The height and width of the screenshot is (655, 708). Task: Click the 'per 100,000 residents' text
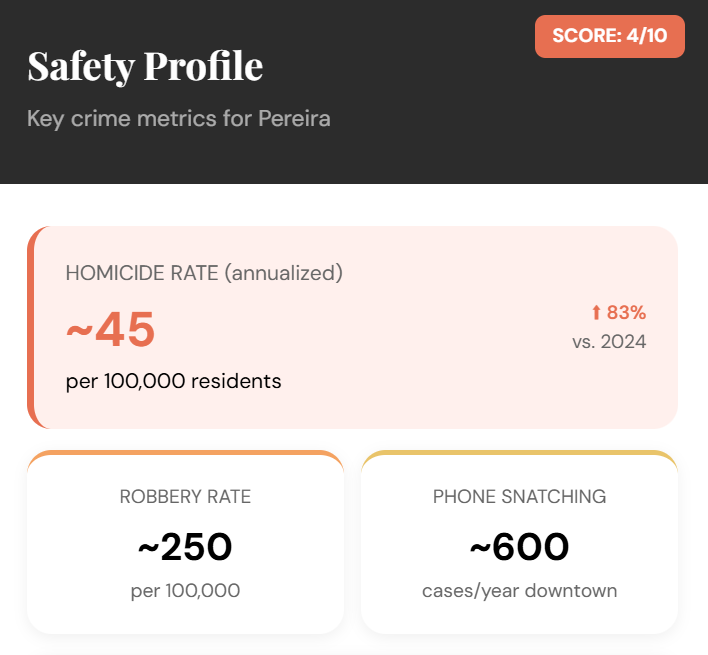coord(173,381)
